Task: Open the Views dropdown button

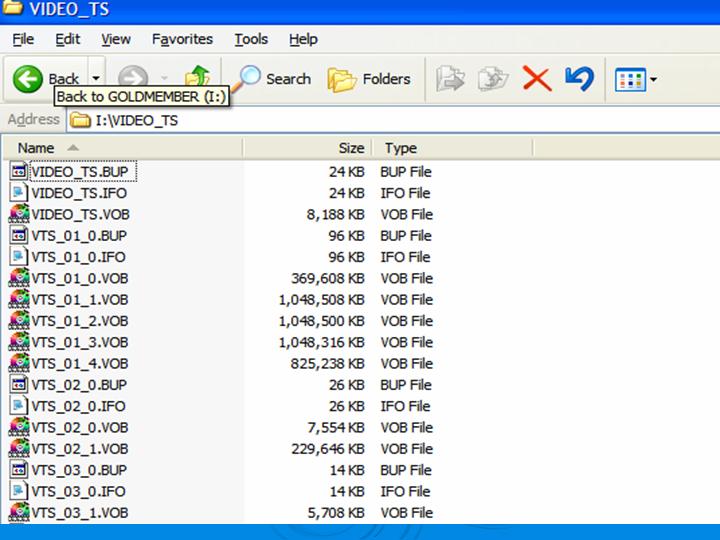Action: point(636,80)
